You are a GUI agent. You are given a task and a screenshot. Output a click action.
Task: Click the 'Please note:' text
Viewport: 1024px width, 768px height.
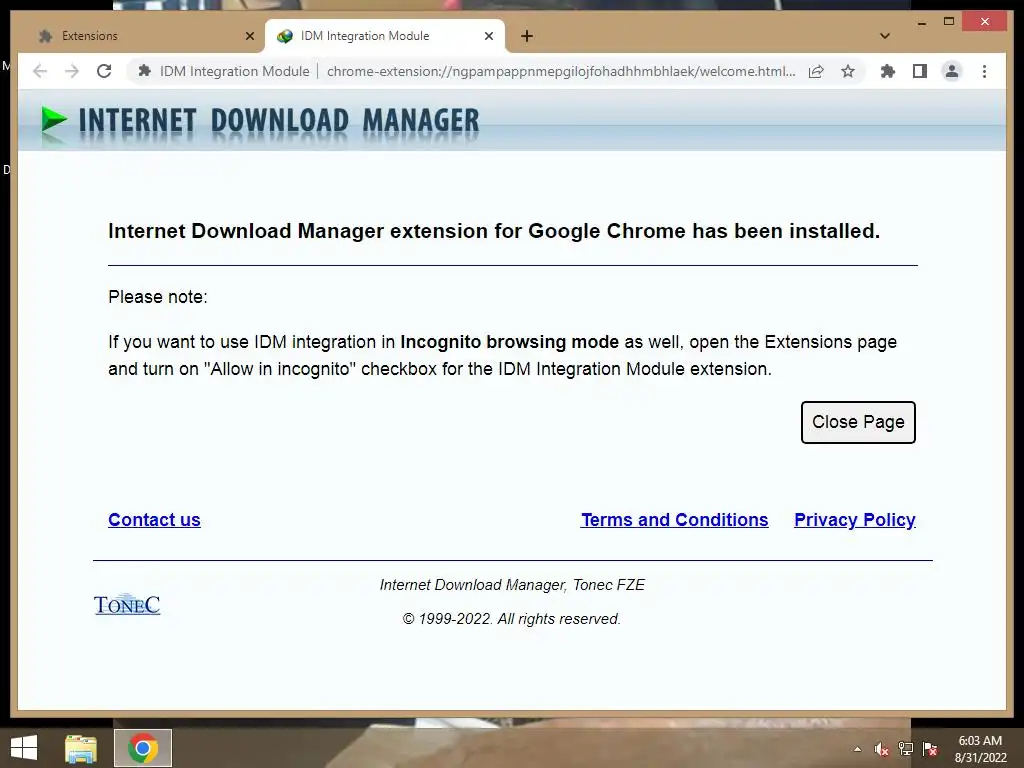pos(158,297)
